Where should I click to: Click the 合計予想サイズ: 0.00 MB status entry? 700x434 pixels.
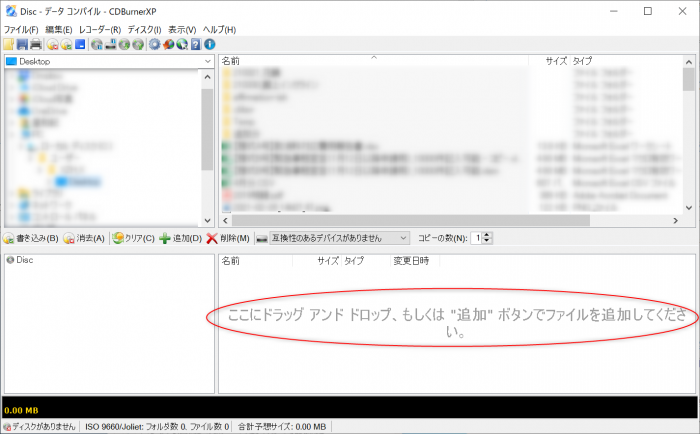[x=282, y=427]
